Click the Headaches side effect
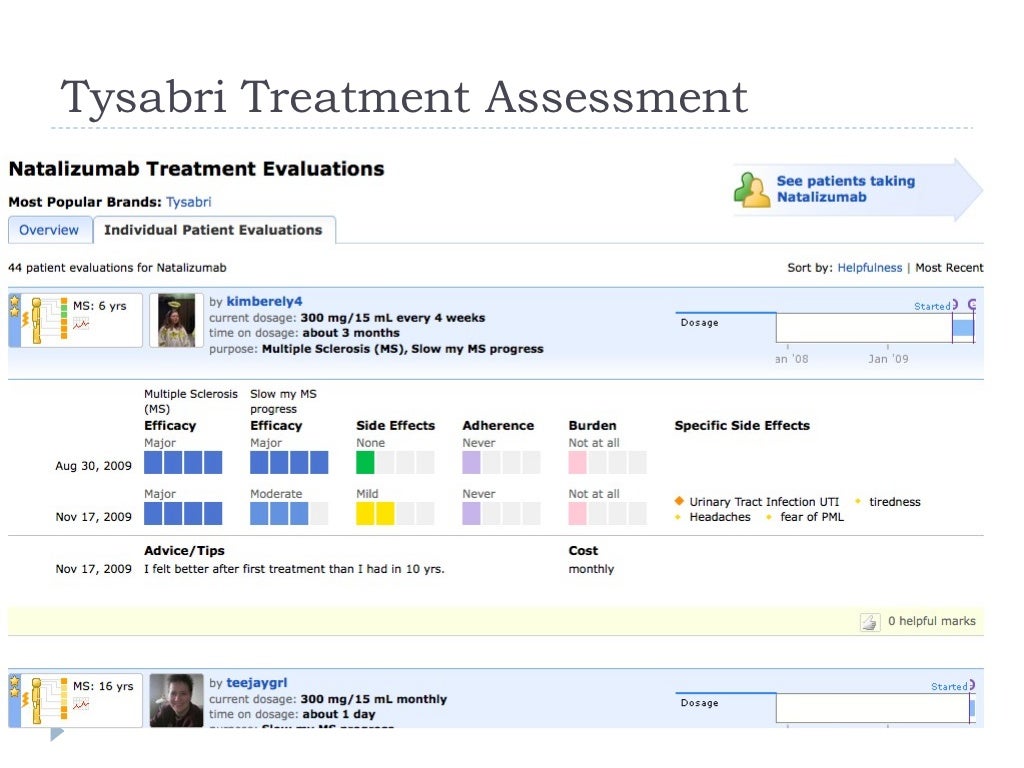The image size is (1024, 768). point(720,517)
